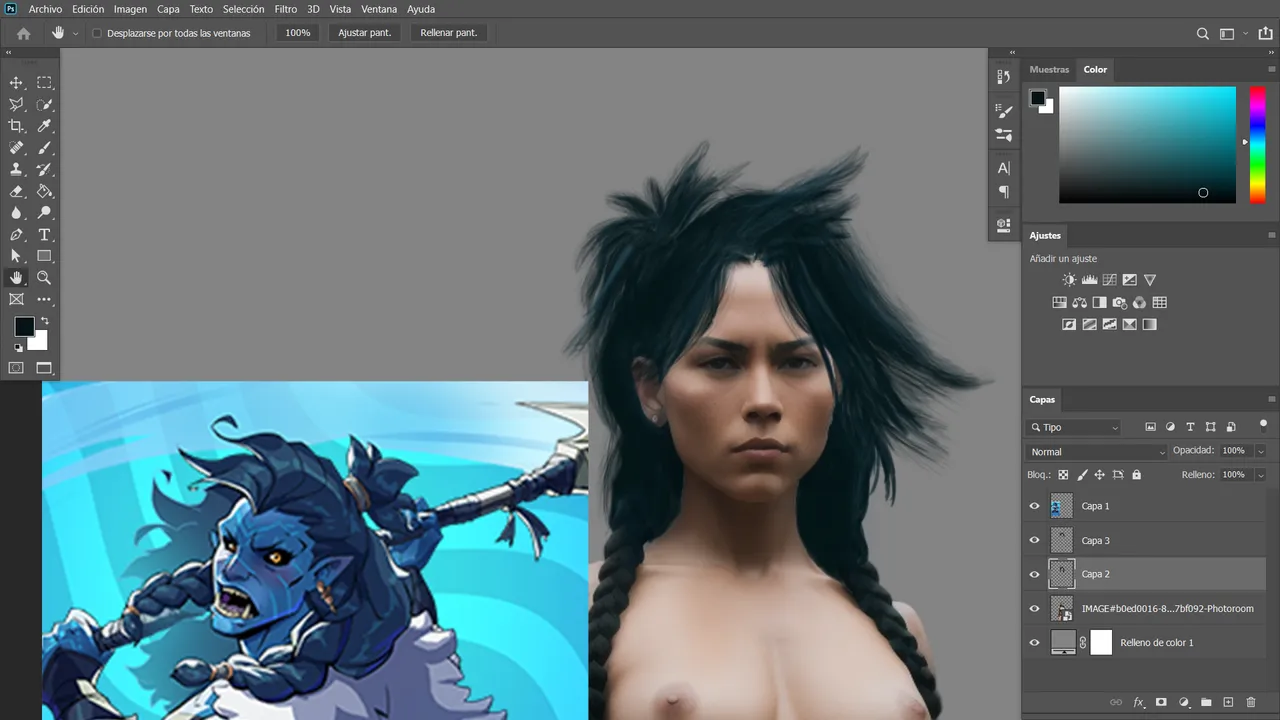This screenshot has height=720, width=1280.
Task: Click the hue slider in Color panel
Action: click(x=1257, y=145)
